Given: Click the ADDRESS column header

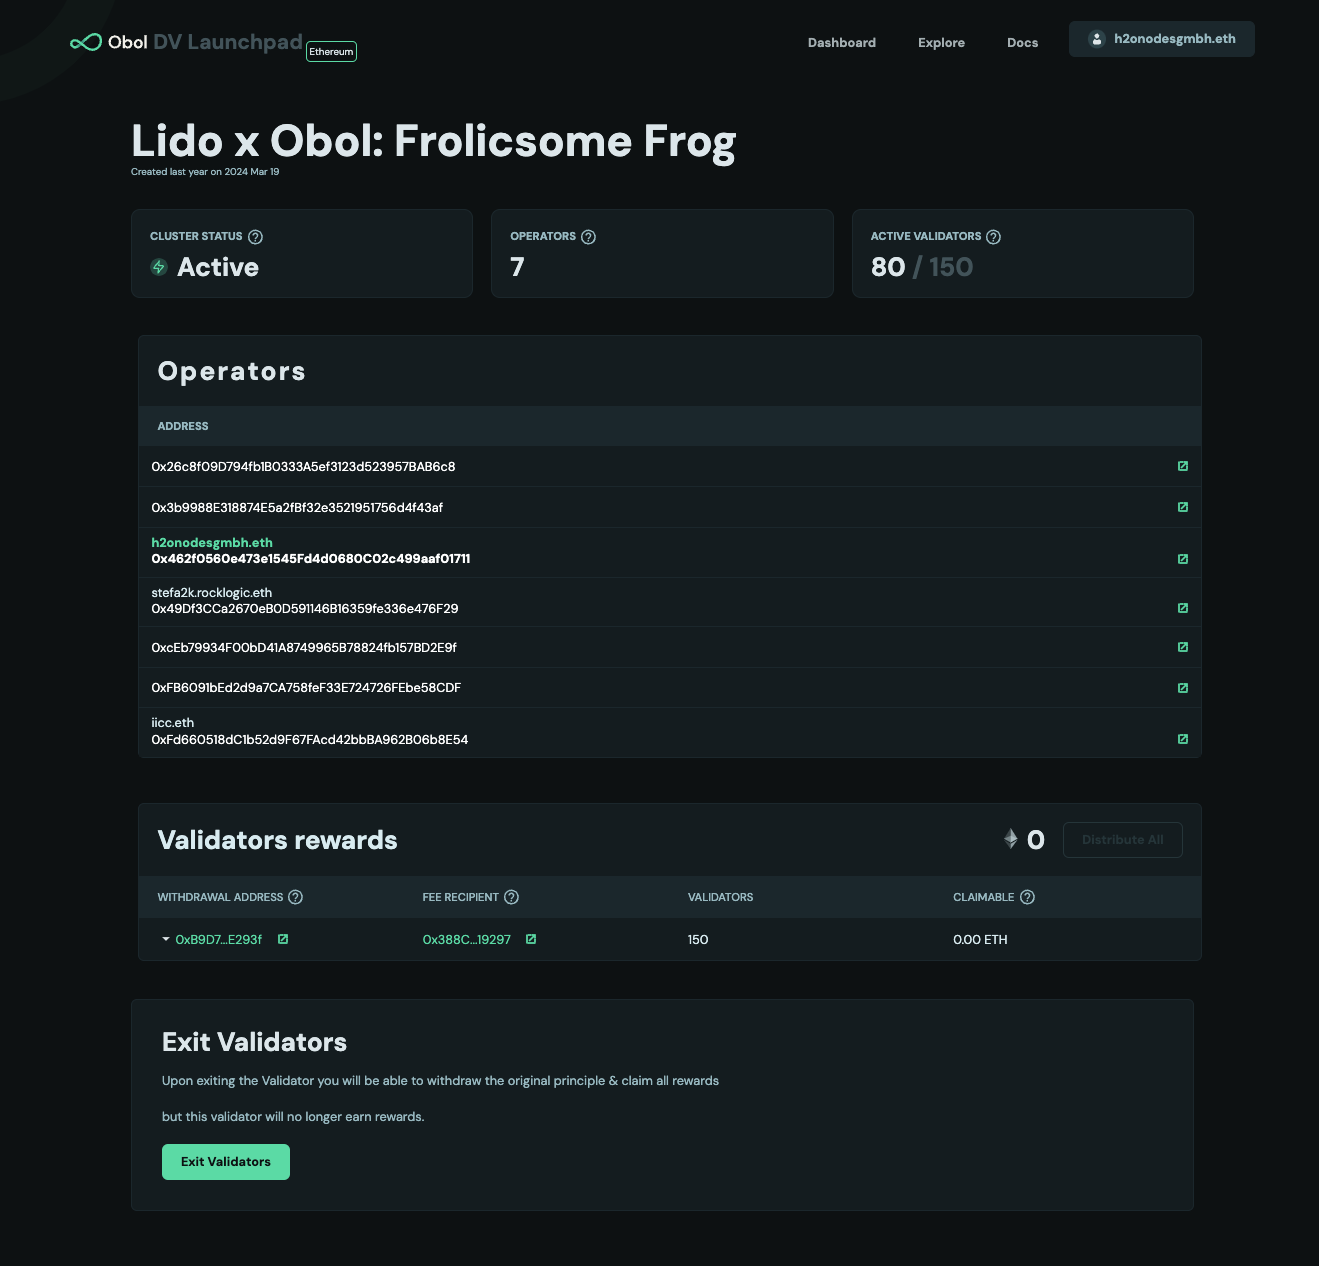Looking at the screenshot, I should [x=183, y=426].
